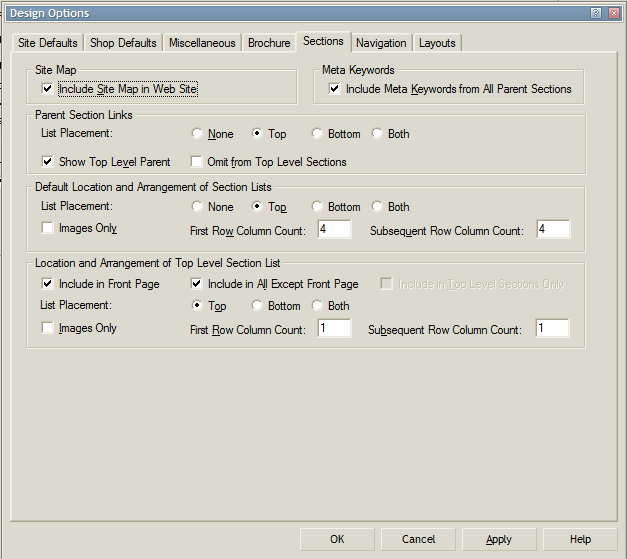Close the Design Options dialog
The image size is (628, 559).
coord(613,13)
